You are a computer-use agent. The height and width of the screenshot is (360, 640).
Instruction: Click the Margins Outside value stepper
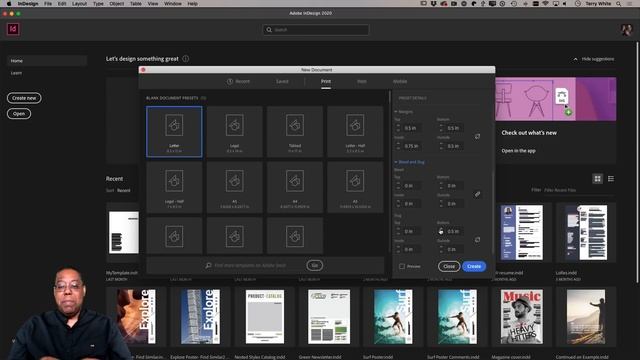tap(441, 146)
